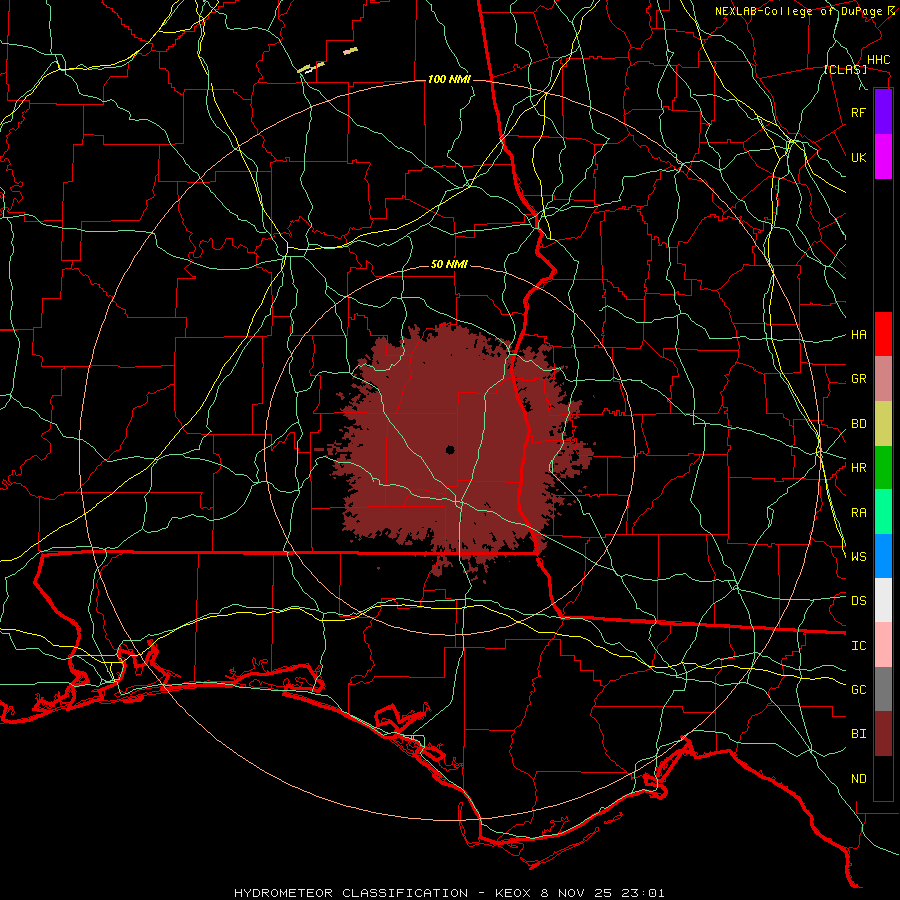This screenshot has height=900, width=900.
Task: Click the RA light green legend swatch
Action: (x=883, y=512)
